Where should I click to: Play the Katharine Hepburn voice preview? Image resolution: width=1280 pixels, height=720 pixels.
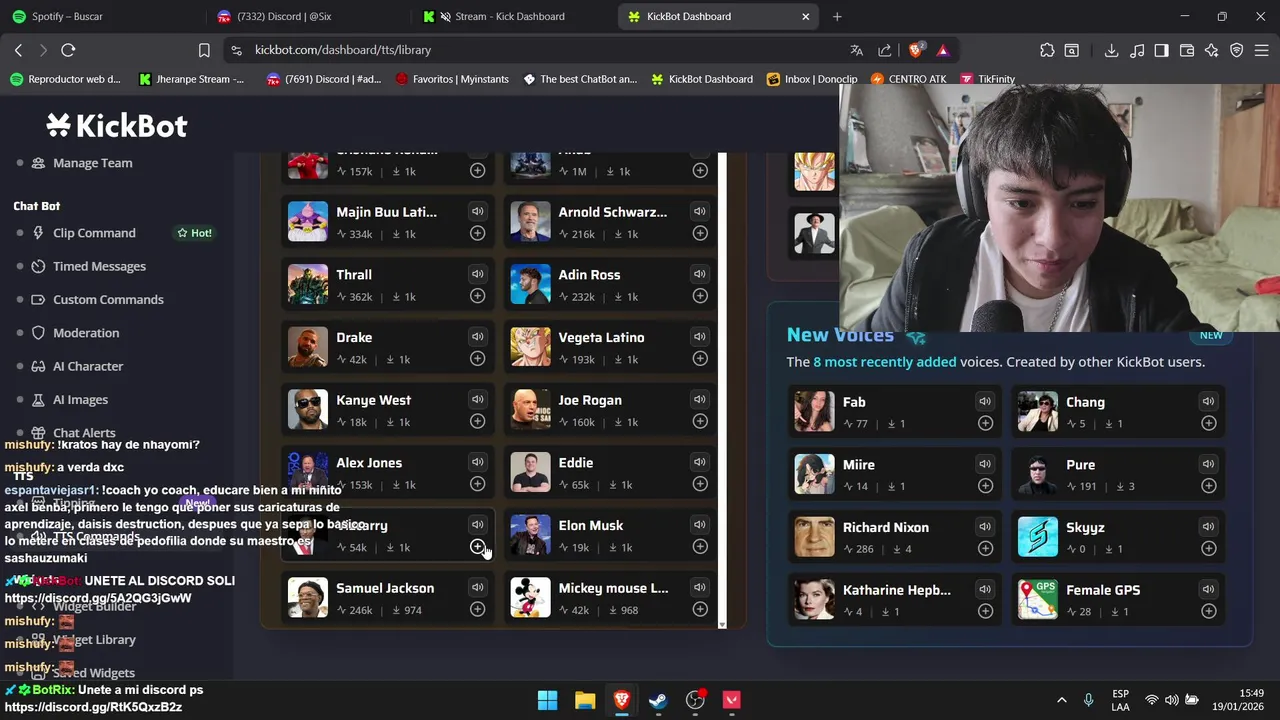(x=985, y=590)
